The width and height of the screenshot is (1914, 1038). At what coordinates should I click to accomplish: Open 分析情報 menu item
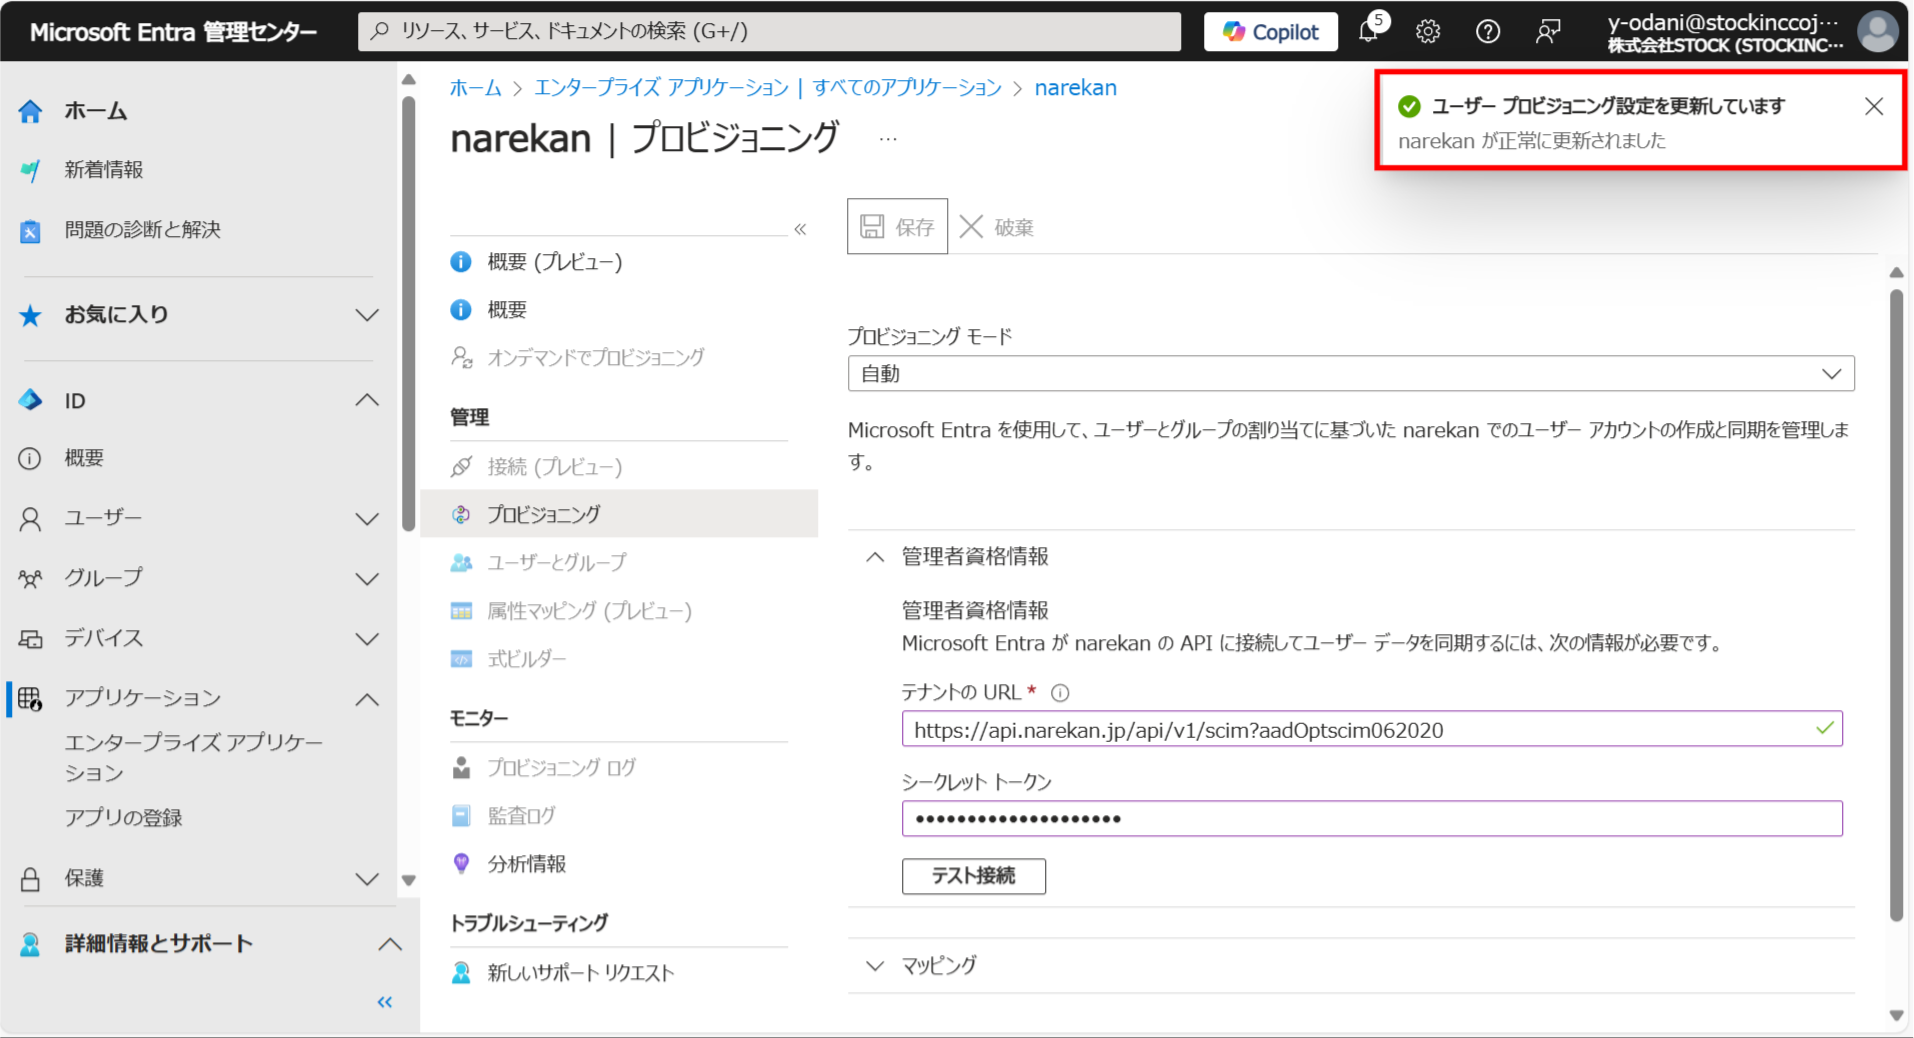(x=527, y=864)
